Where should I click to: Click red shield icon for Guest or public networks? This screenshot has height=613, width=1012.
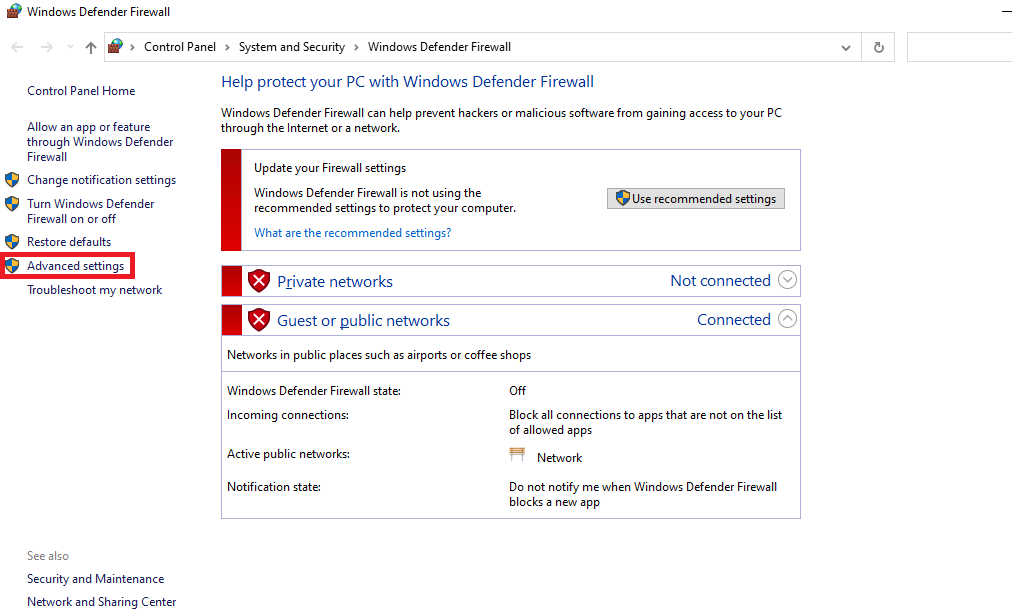click(x=259, y=319)
